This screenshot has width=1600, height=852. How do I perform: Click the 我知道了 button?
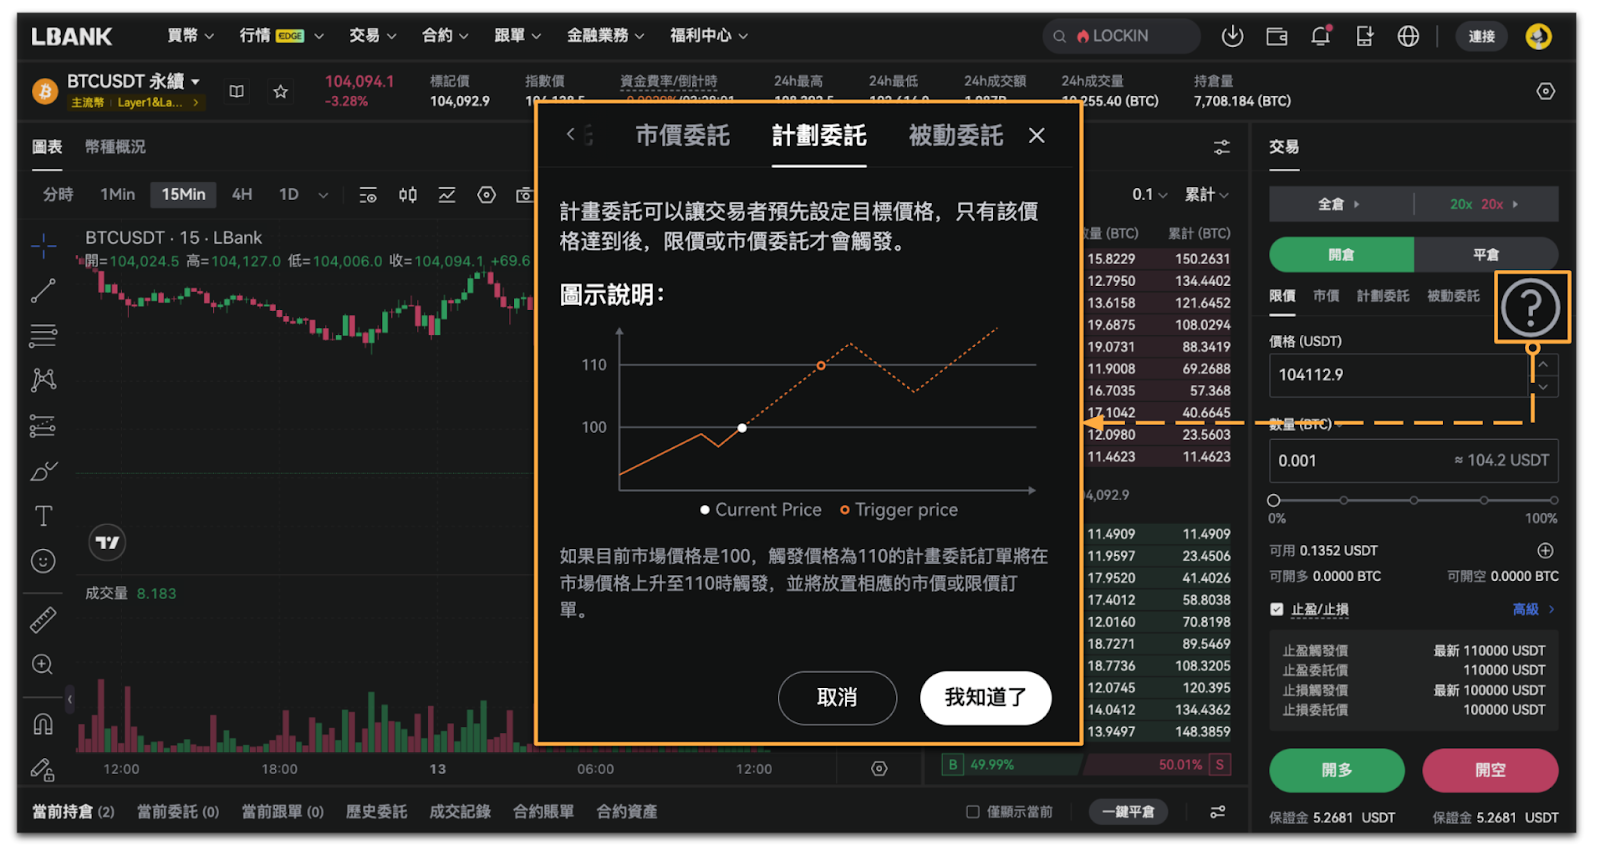[x=985, y=698]
